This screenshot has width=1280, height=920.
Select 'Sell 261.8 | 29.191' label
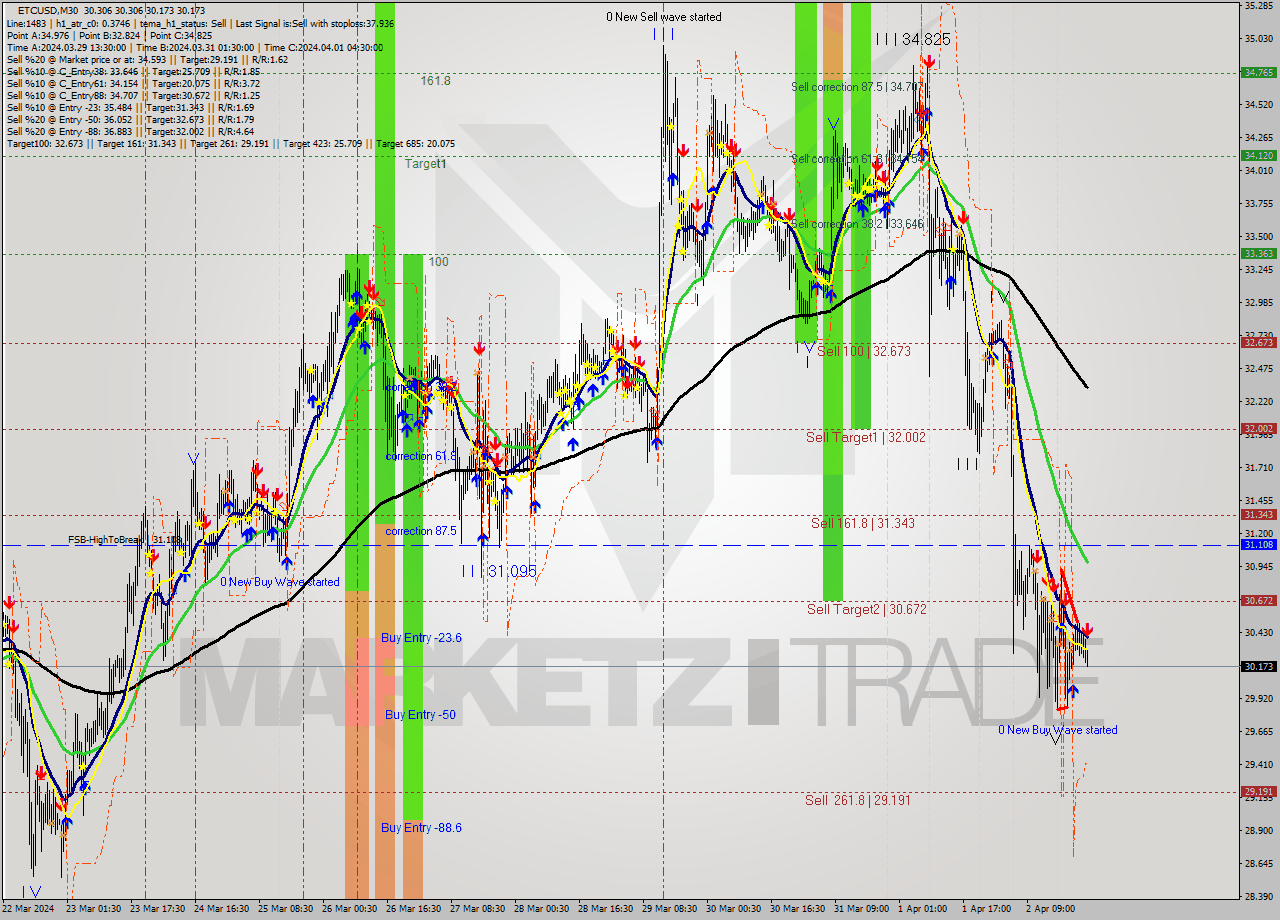pos(858,800)
